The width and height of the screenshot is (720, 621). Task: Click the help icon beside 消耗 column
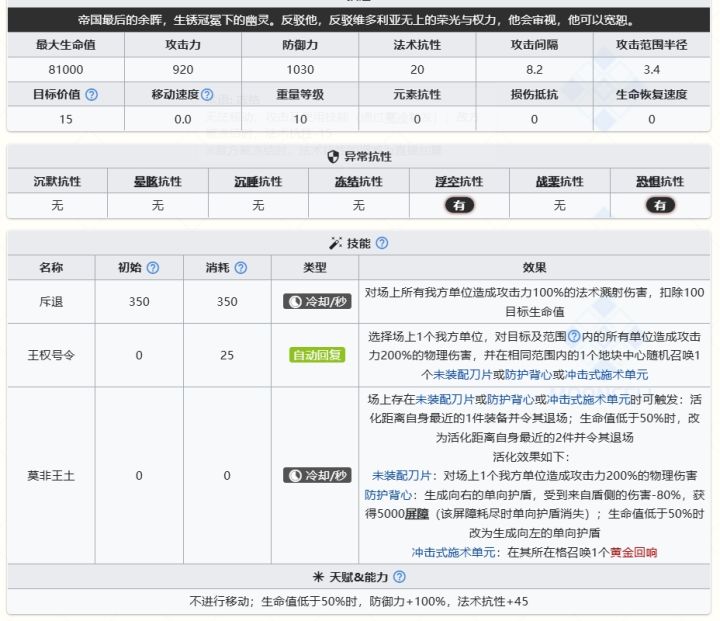click(x=241, y=268)
